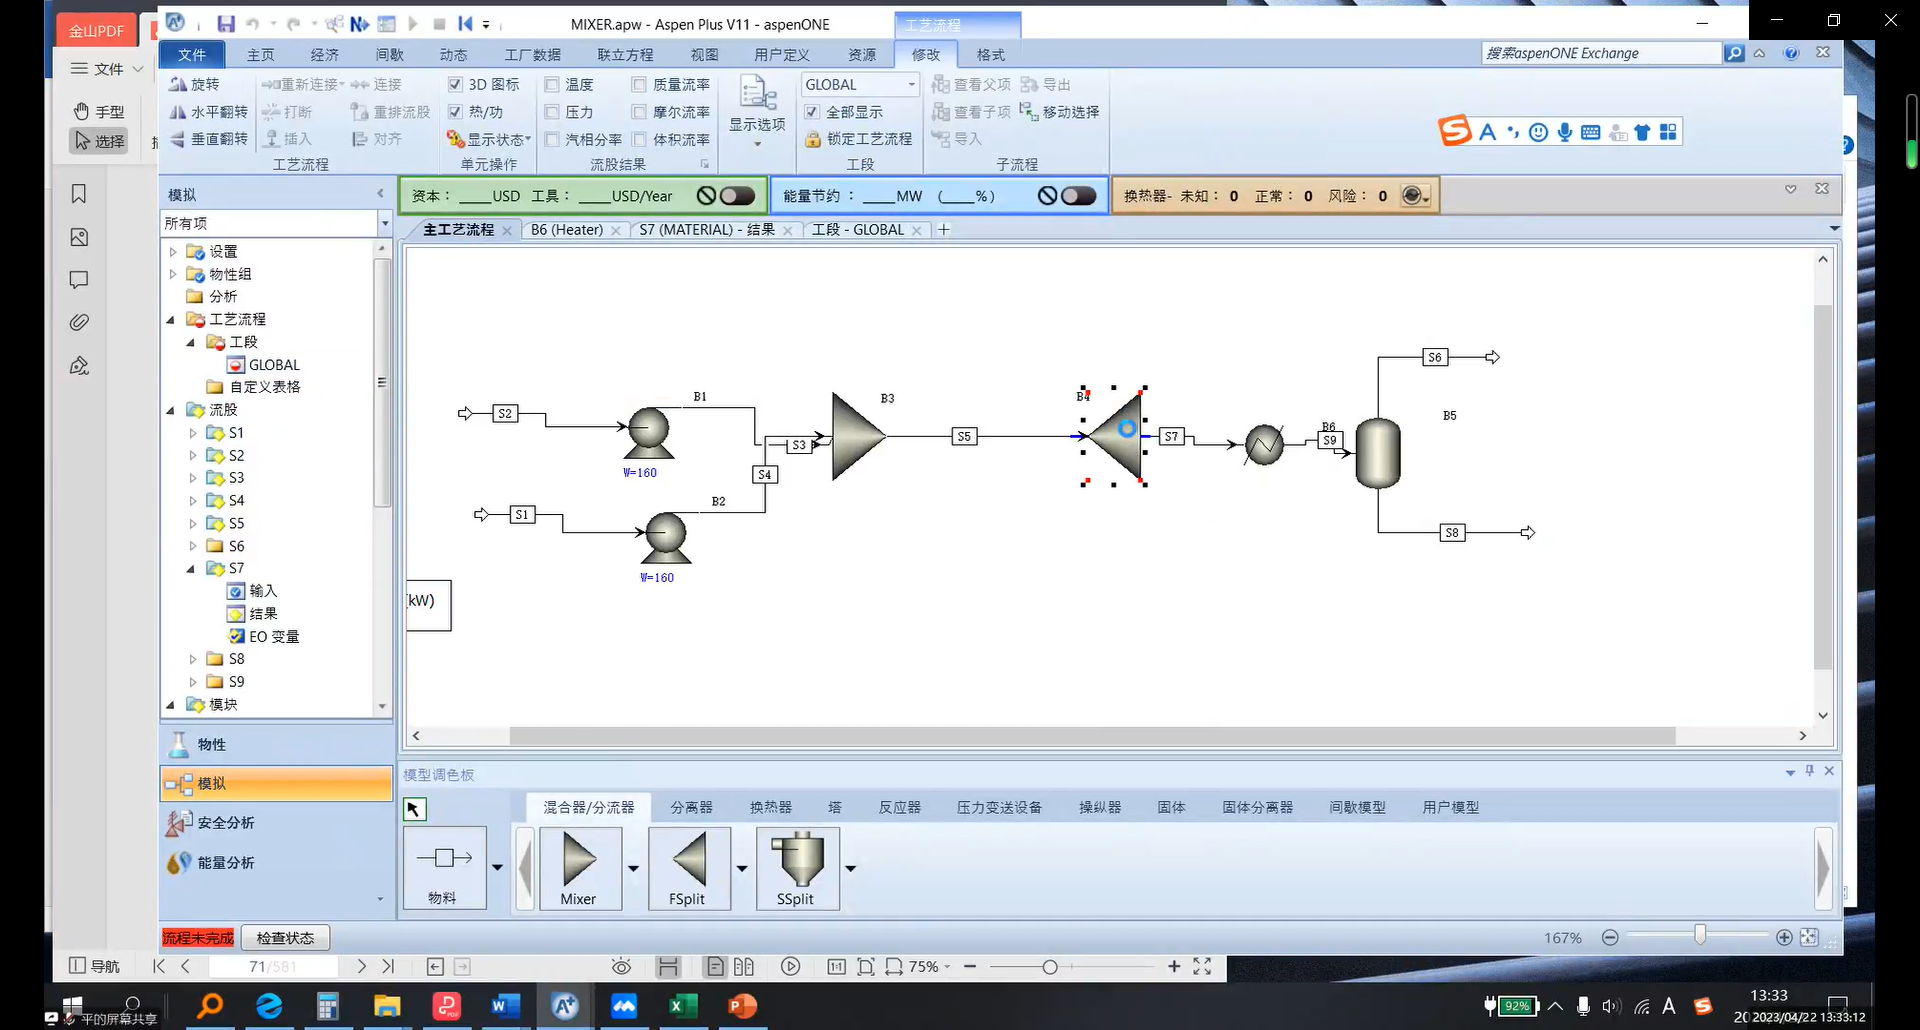Select the Mixer block in model palette
This screenshot has height=1030, width=1920.
point(579,868)
